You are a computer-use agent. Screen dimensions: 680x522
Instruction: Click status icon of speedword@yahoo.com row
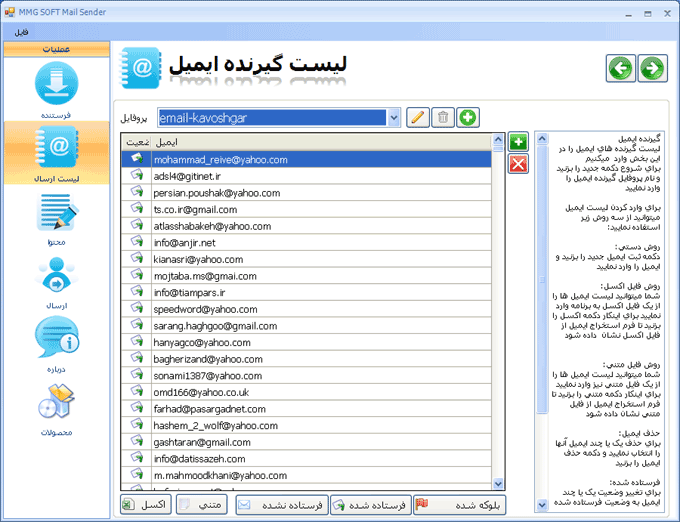(x=137, y=308)
